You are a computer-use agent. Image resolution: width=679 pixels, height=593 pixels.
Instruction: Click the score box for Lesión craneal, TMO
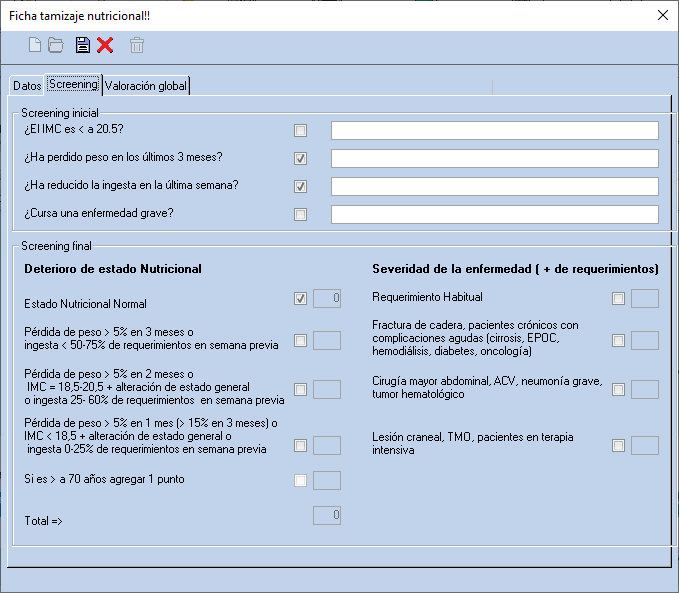click(645, 445)
